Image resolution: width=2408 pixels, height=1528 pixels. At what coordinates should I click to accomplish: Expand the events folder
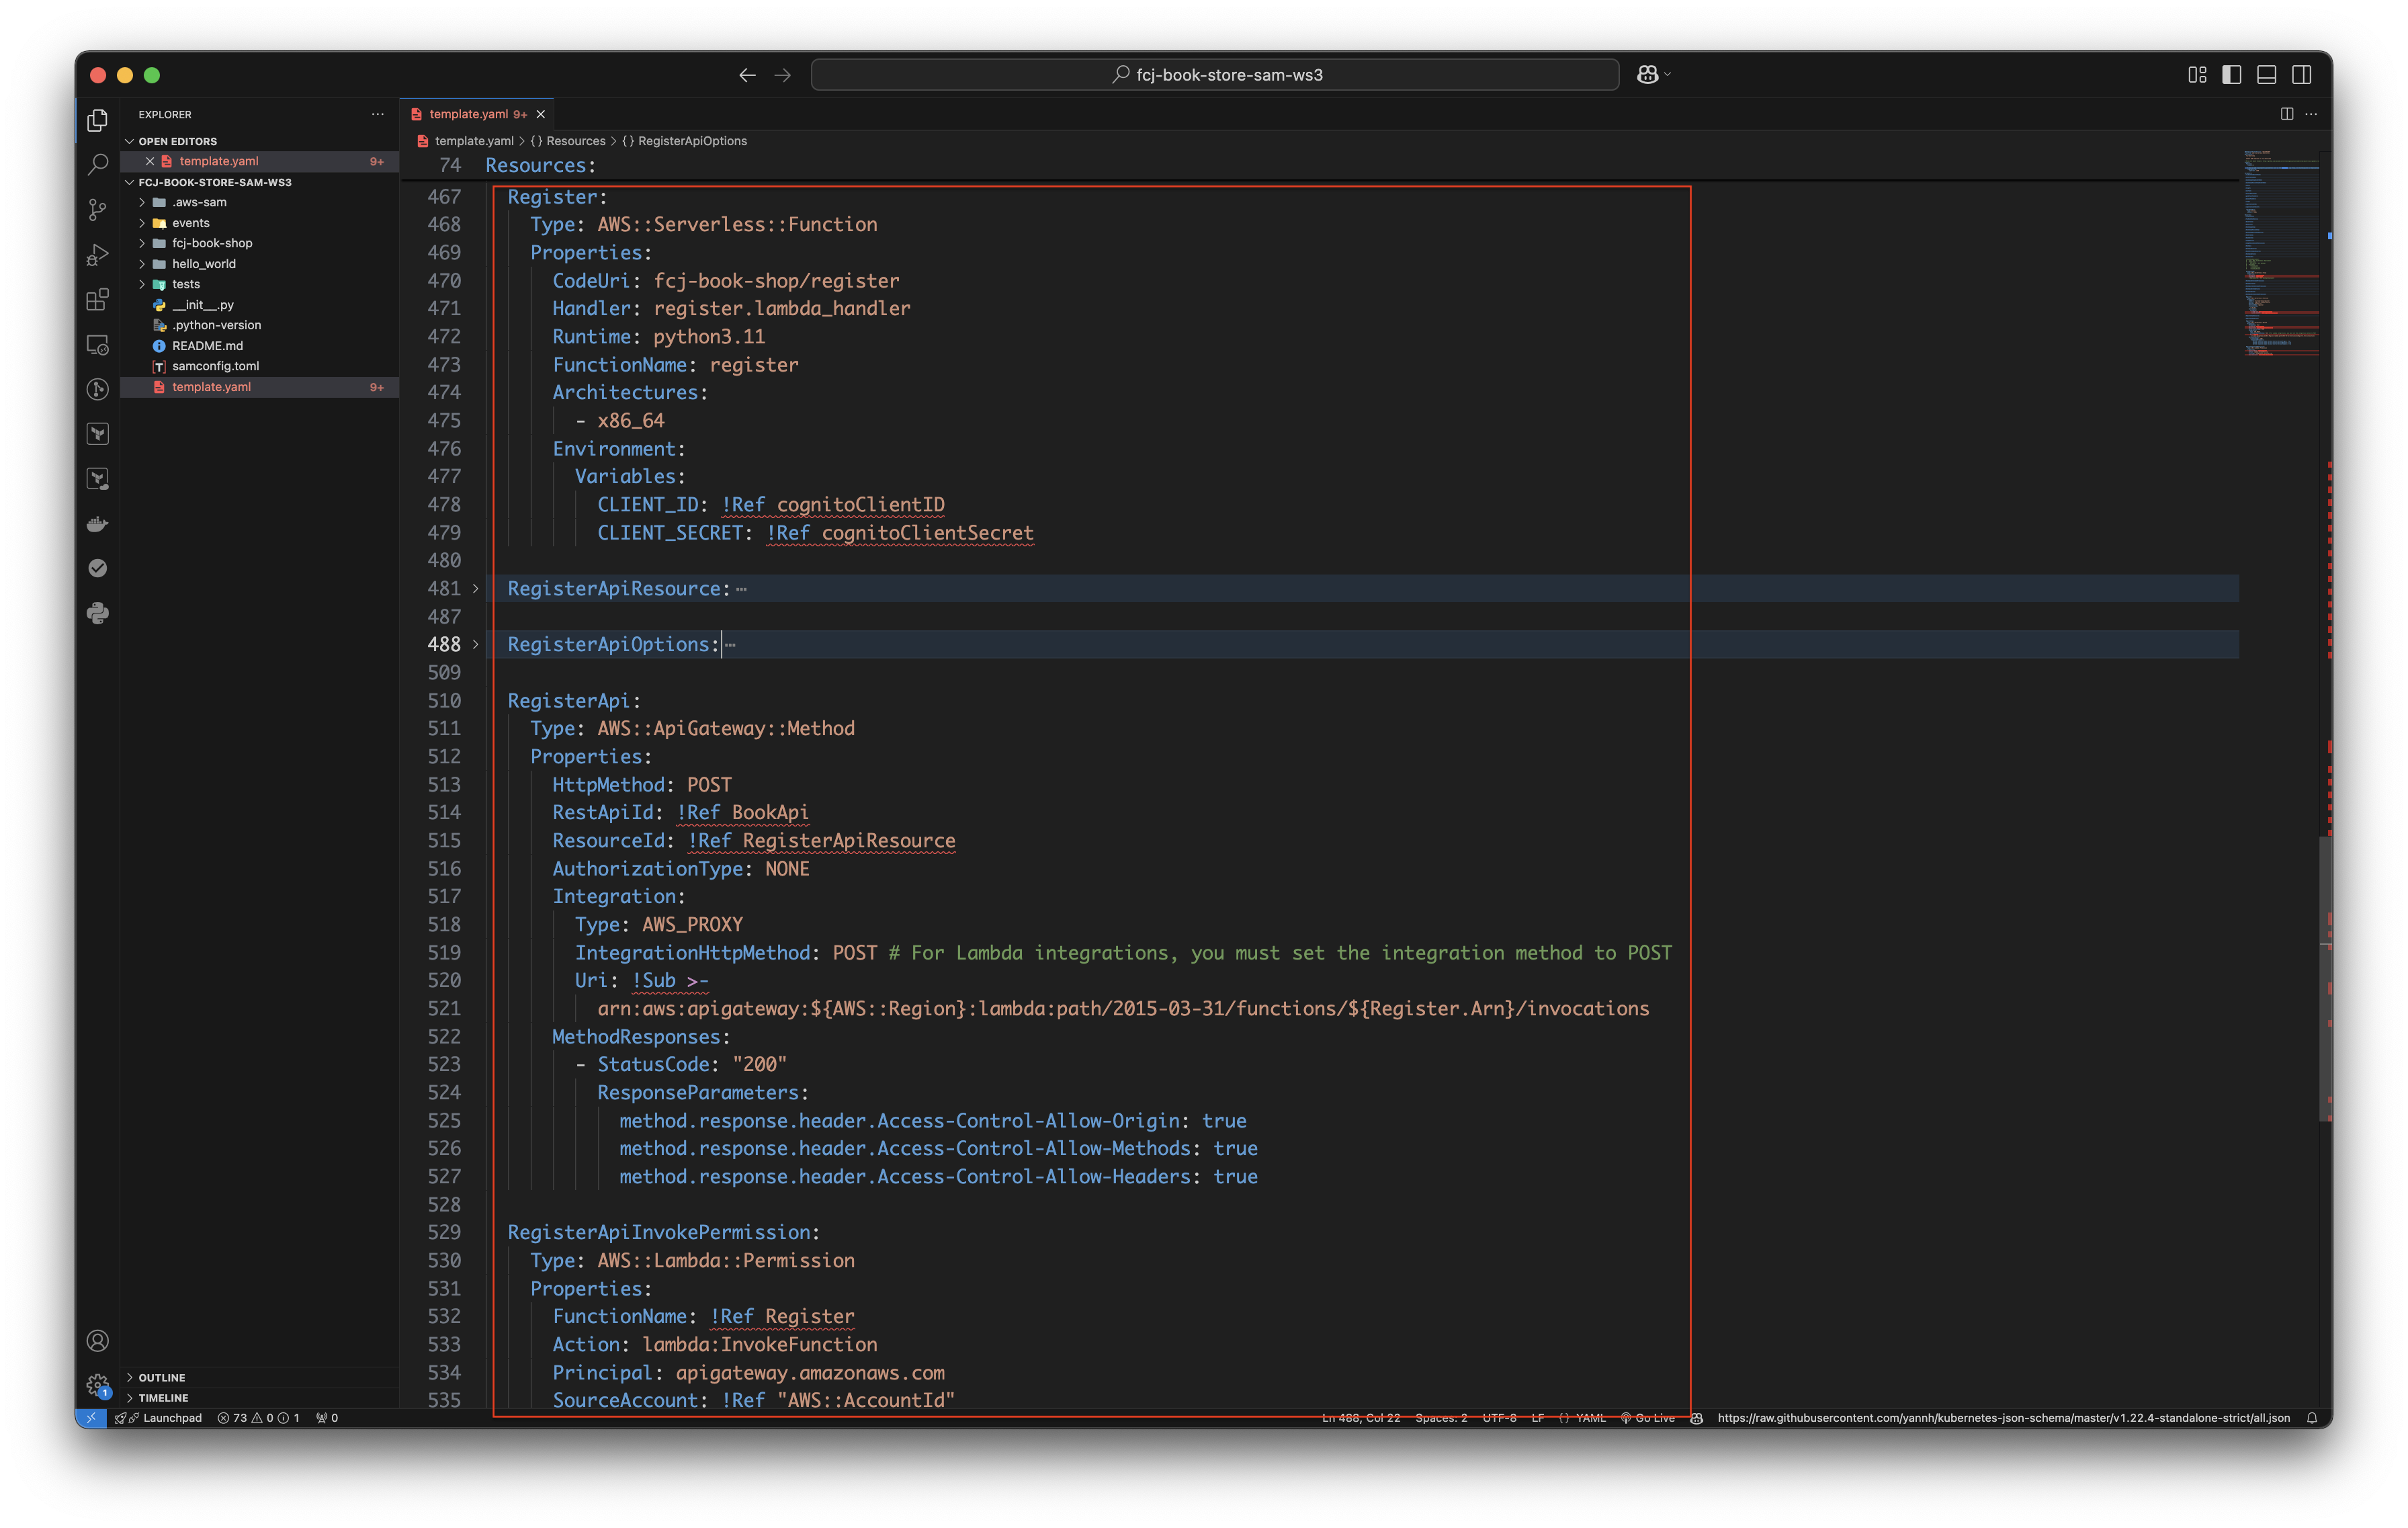tap(141, 223)
